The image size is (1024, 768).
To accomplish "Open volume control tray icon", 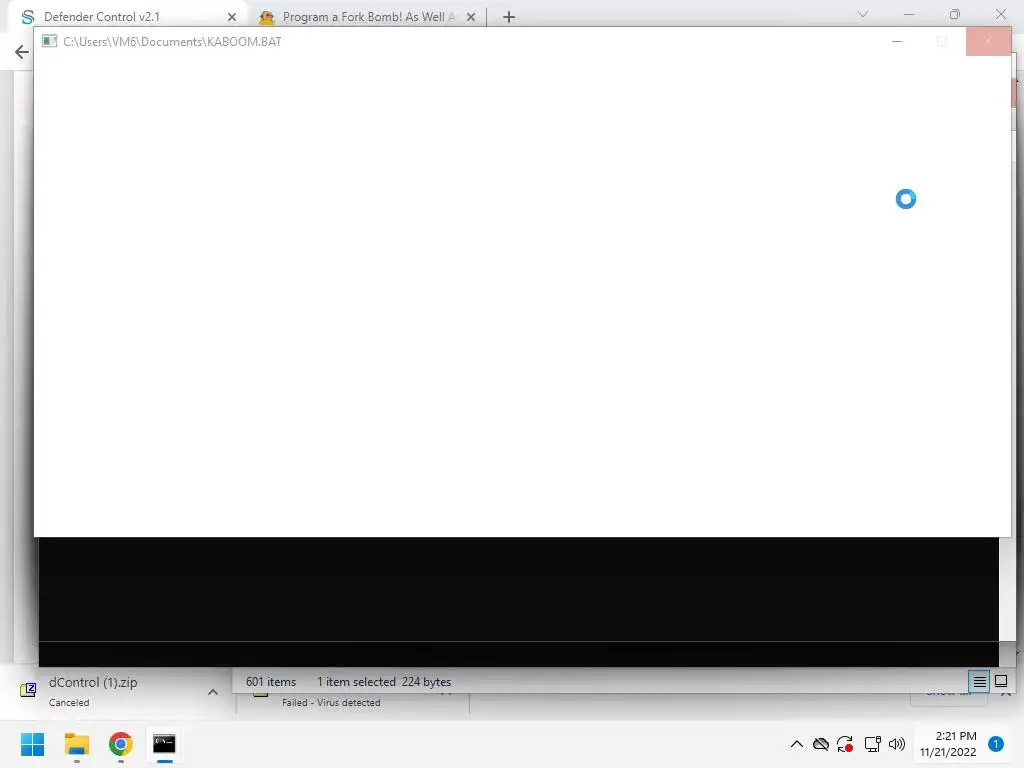I will (897, 744).
